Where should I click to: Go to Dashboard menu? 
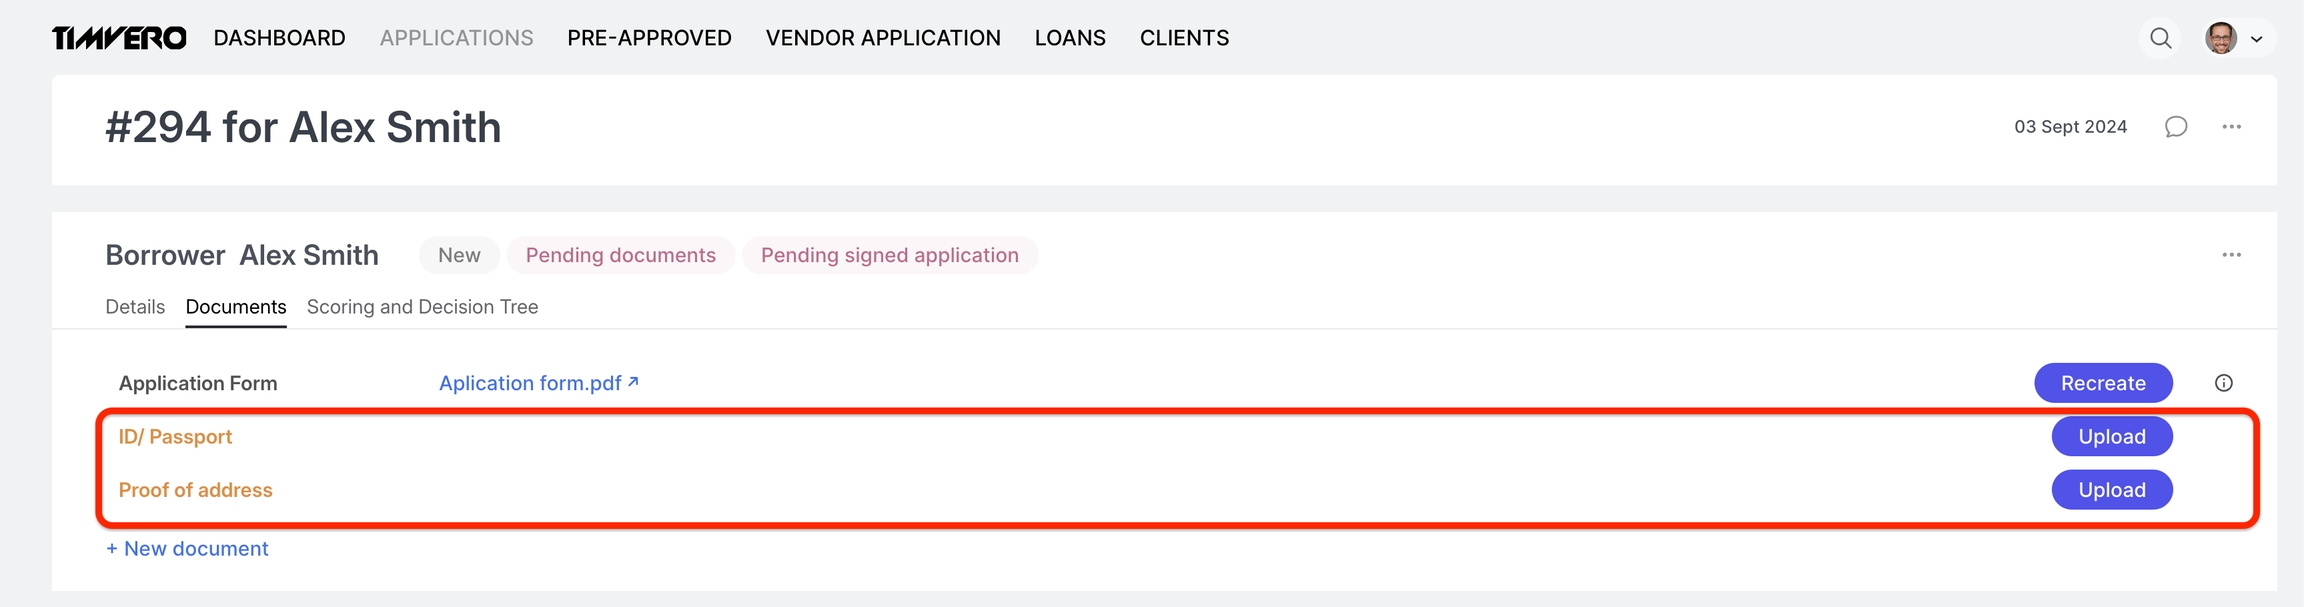tap(279, 38)
